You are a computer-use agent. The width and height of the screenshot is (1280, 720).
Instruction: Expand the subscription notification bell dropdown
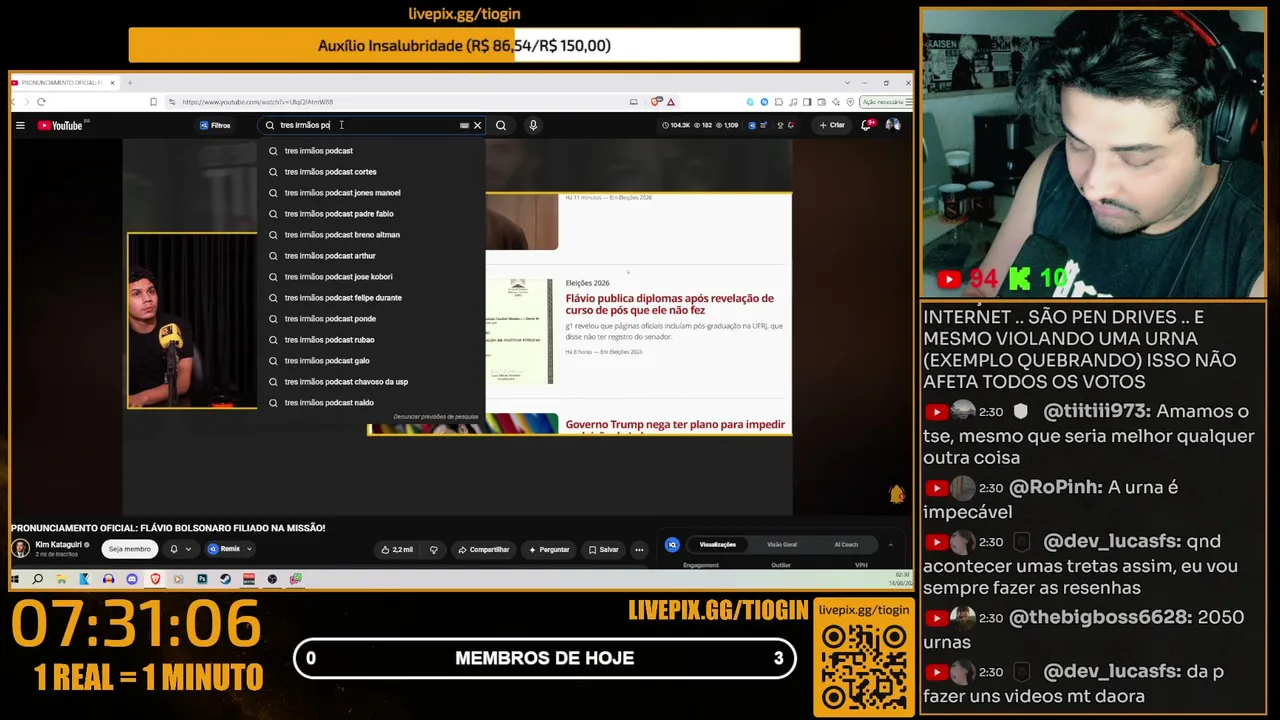tap(180, 549)
